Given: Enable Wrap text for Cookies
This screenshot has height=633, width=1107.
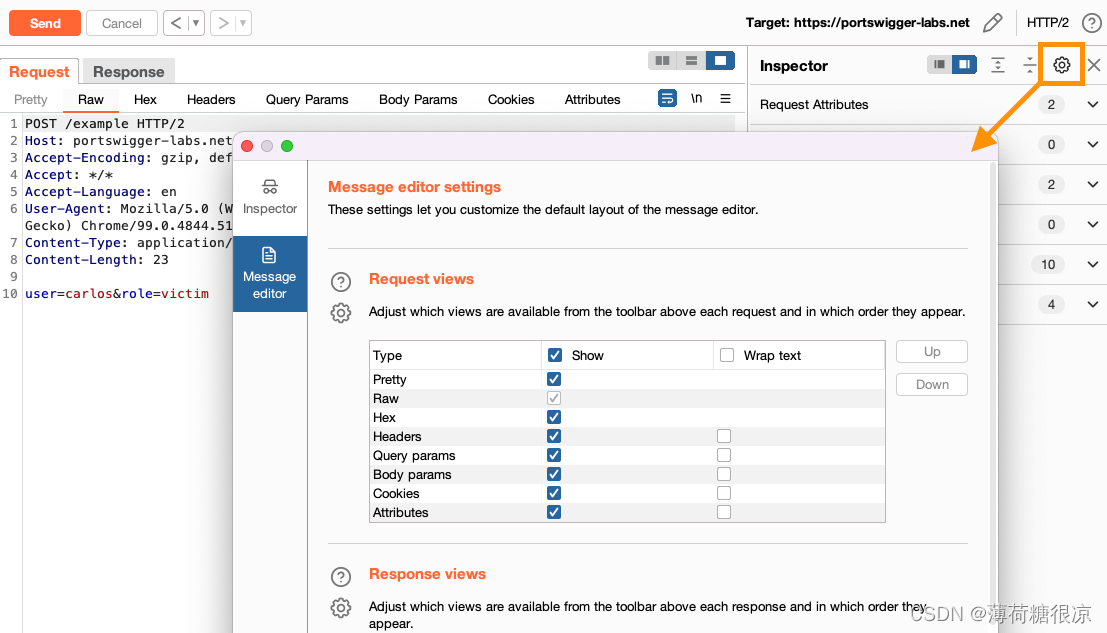Looking at the screenshot, I should pos(724,493).
